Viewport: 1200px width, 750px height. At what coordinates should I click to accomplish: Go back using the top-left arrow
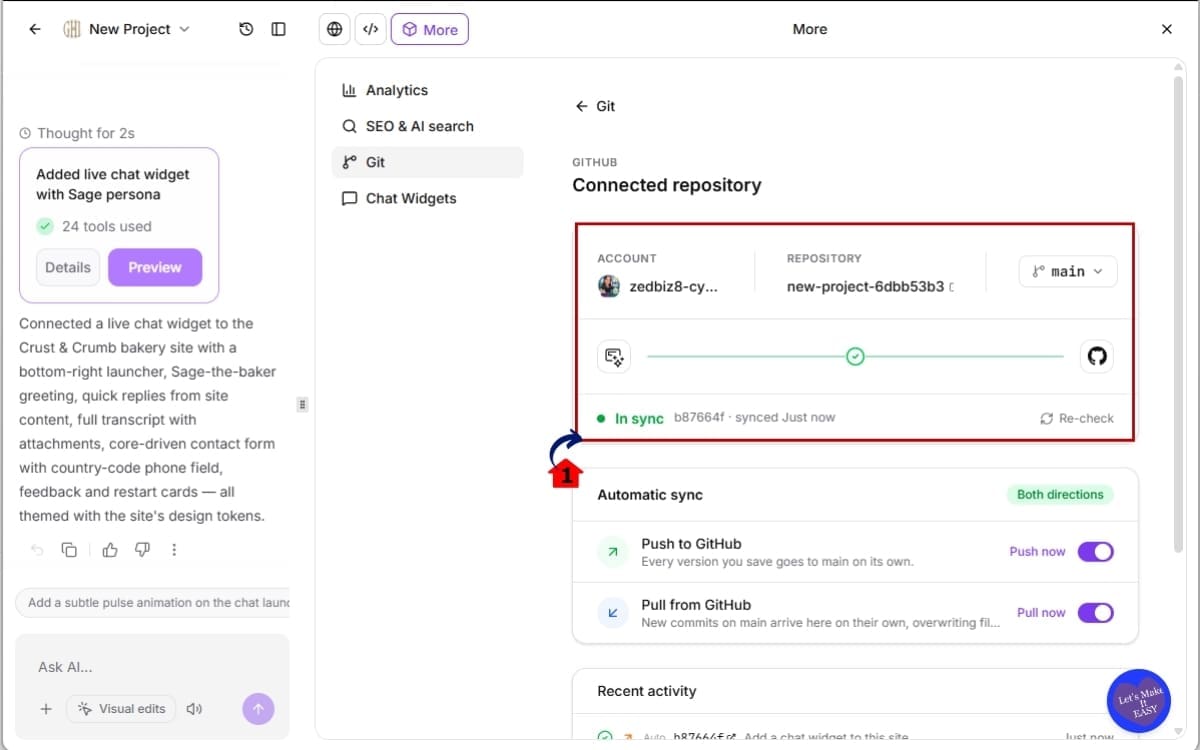[35, 29]
